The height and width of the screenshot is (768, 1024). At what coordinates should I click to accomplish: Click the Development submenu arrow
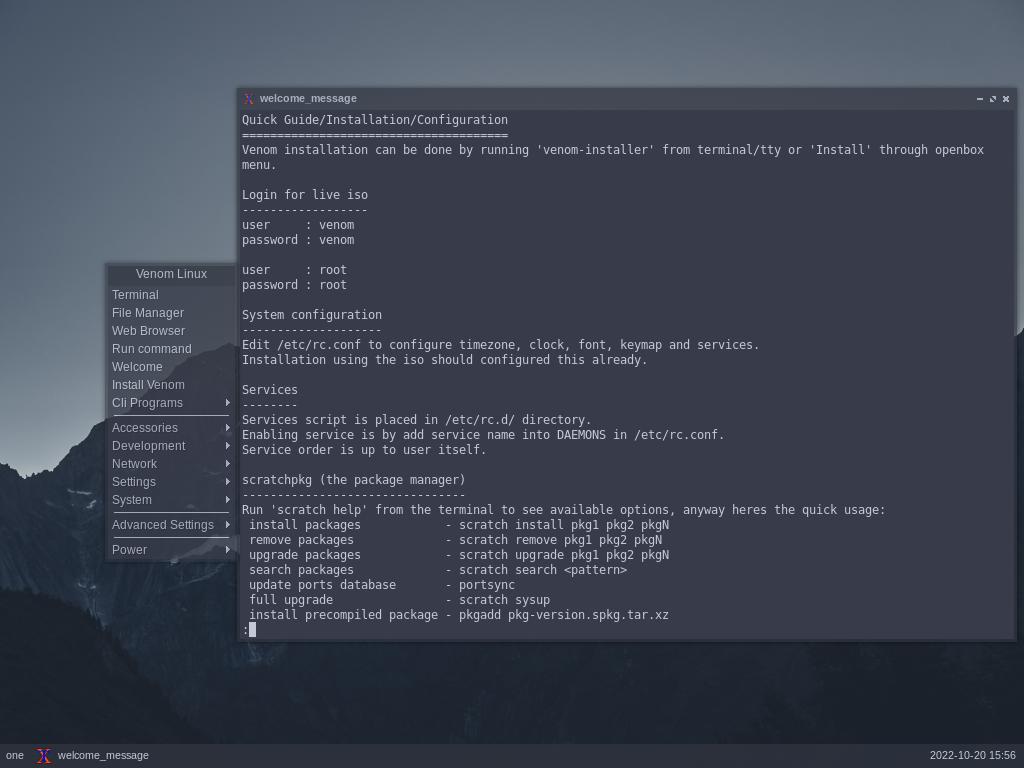click(227, 445)
